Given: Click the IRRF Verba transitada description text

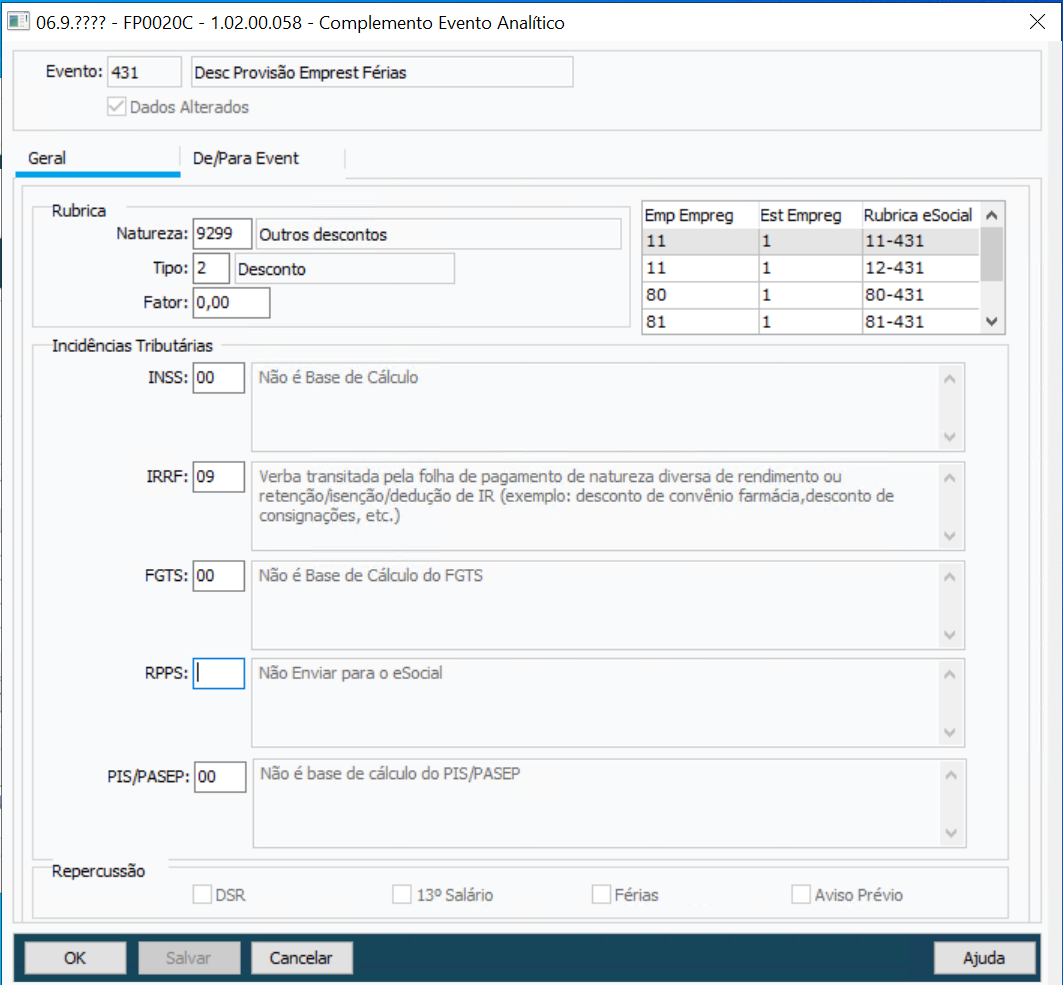Looking at the screenshot, I should tap(576, 496).
